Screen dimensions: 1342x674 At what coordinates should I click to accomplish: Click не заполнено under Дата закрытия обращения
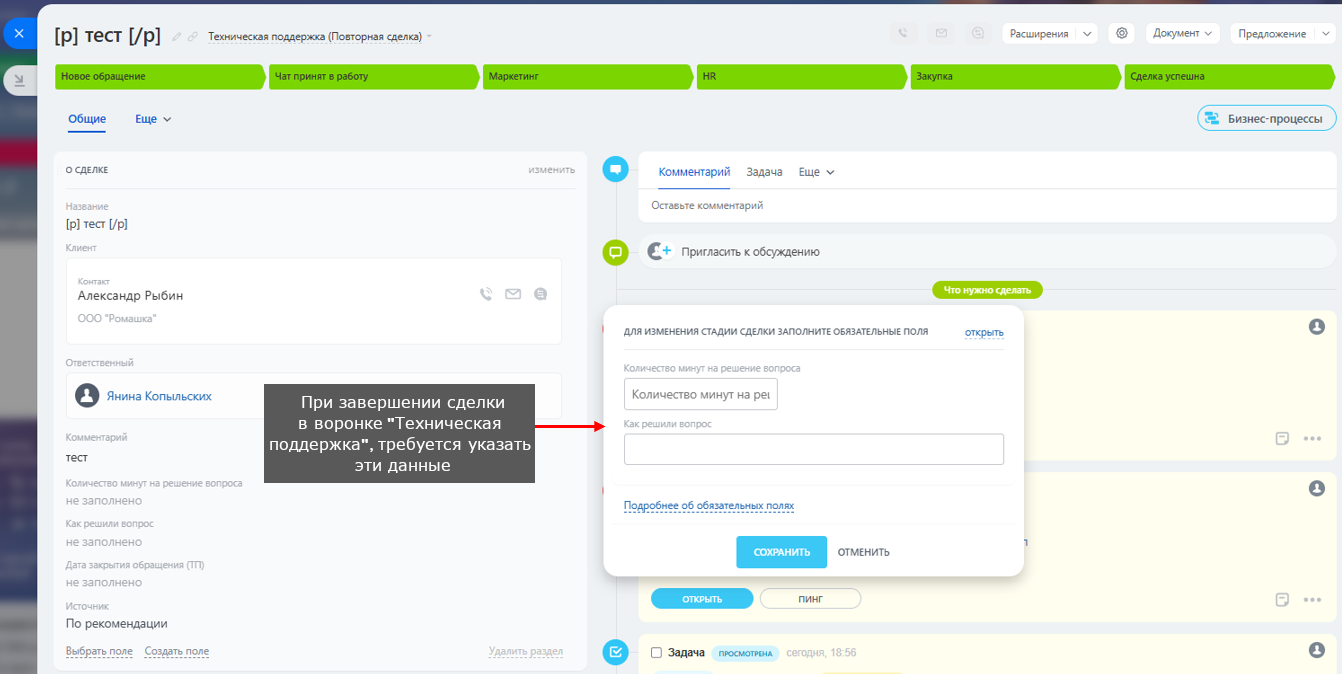pos(104,582)
